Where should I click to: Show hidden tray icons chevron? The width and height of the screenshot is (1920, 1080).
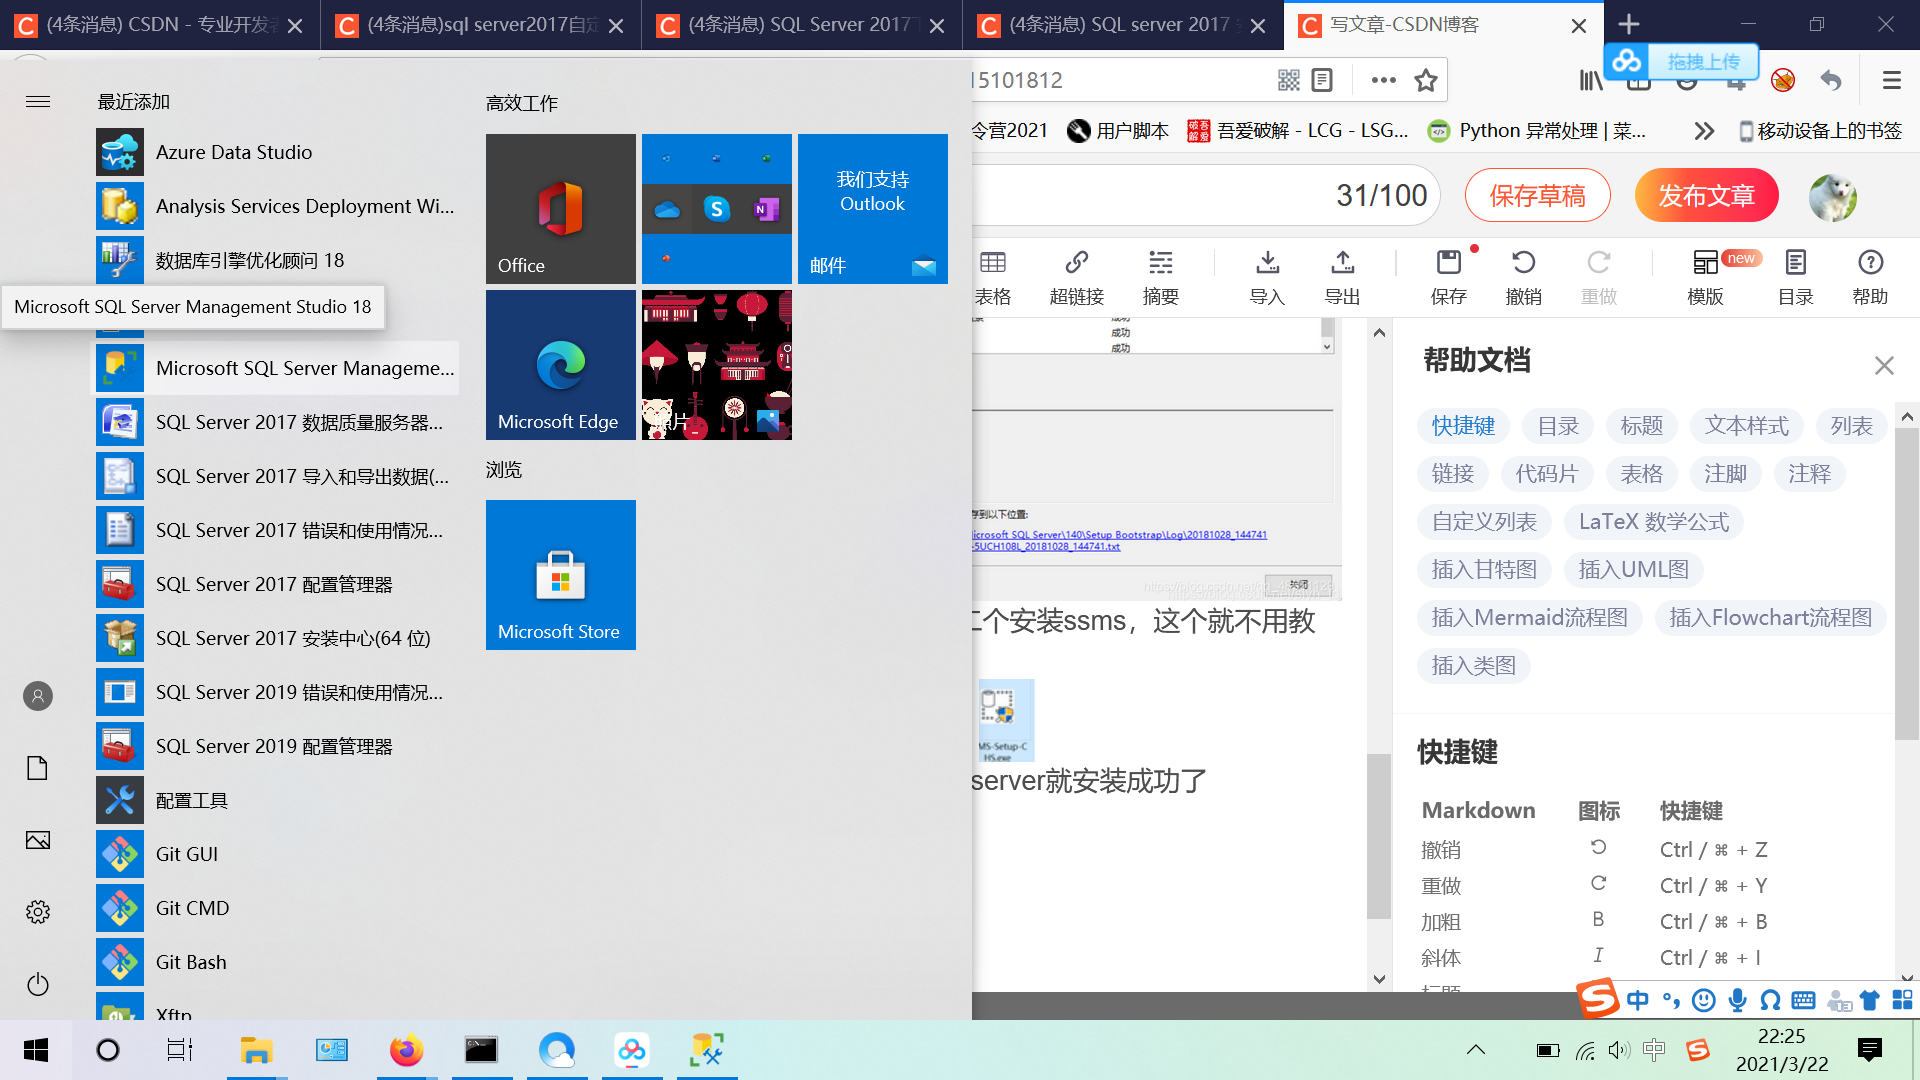click(1476, 1050)
